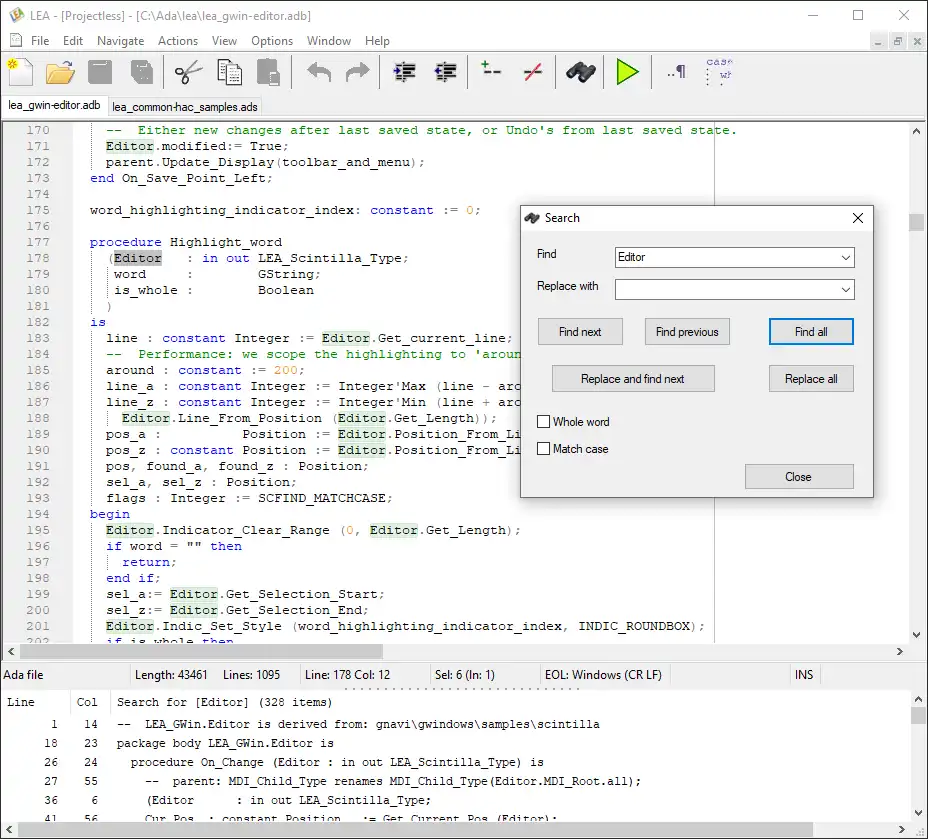Click the Replace all button

pos(811,379)
